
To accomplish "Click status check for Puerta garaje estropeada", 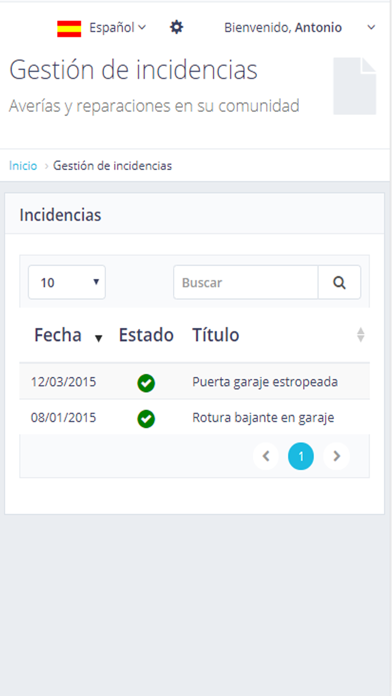I will [146, 383].
